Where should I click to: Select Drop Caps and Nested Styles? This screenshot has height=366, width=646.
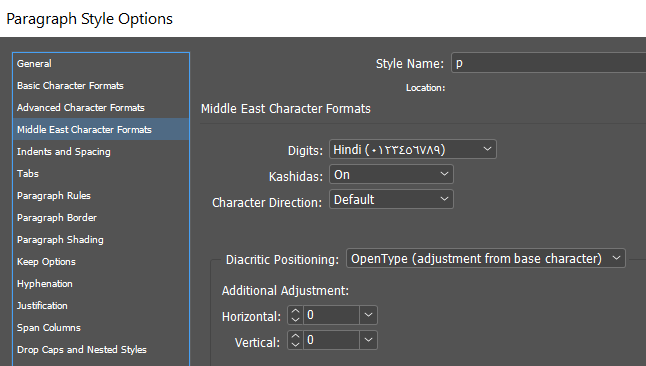101,350
